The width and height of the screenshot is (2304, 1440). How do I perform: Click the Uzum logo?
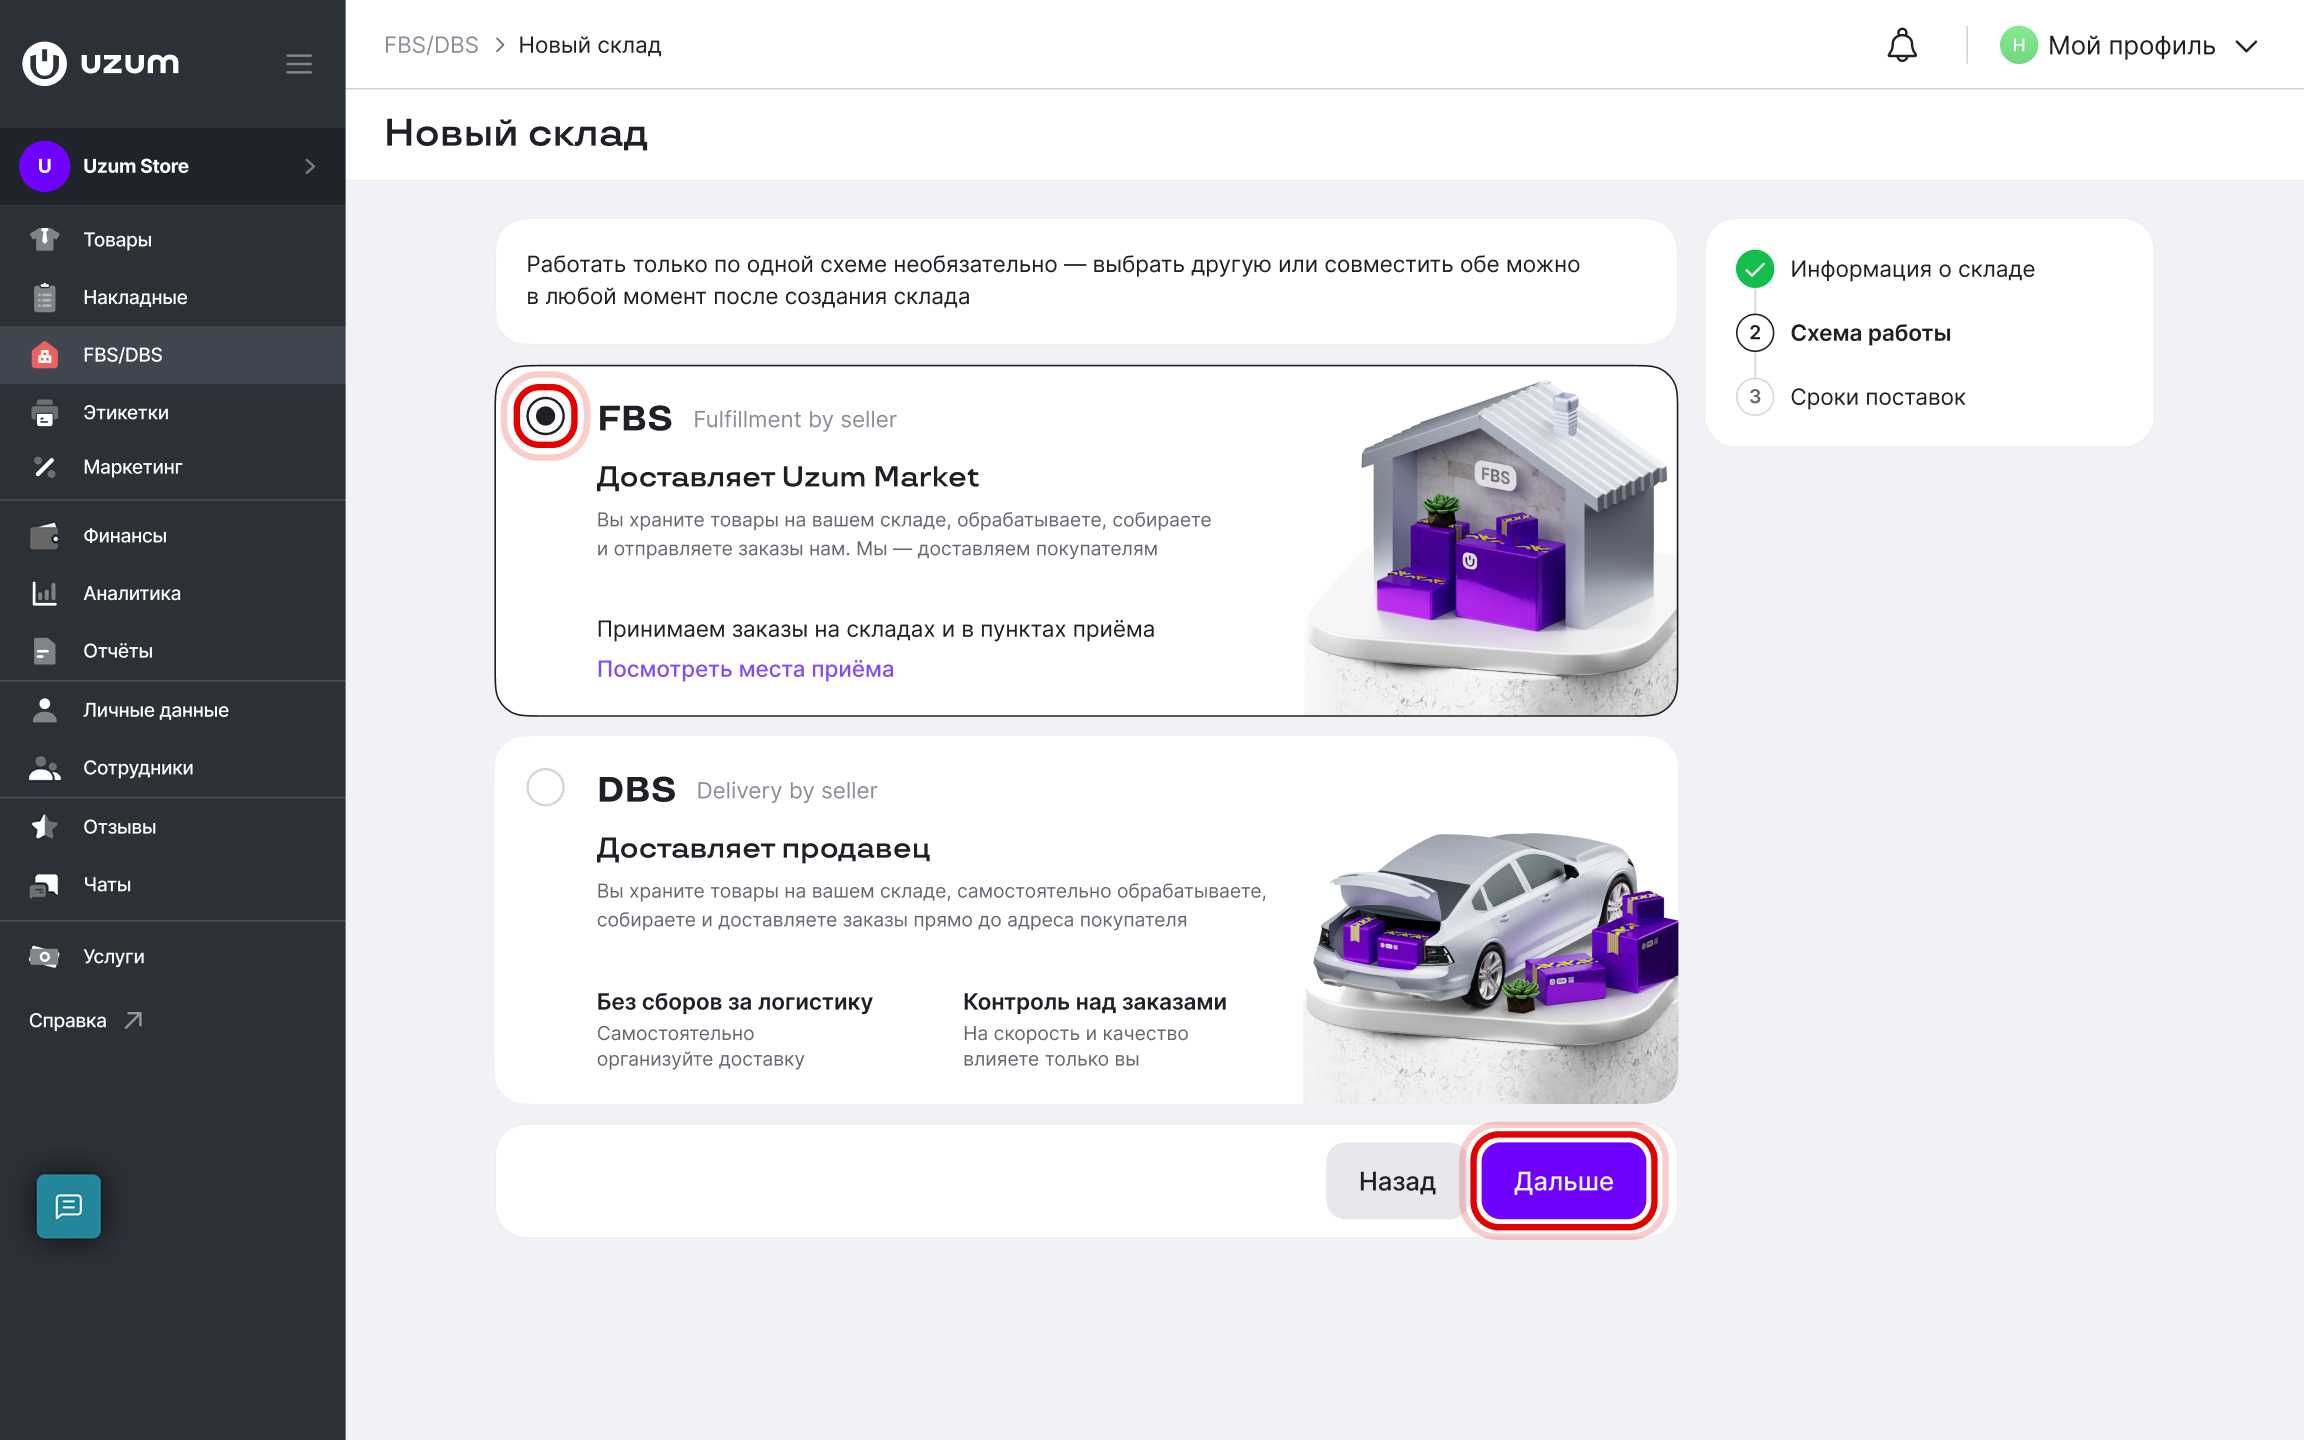[x=101, y=63]
